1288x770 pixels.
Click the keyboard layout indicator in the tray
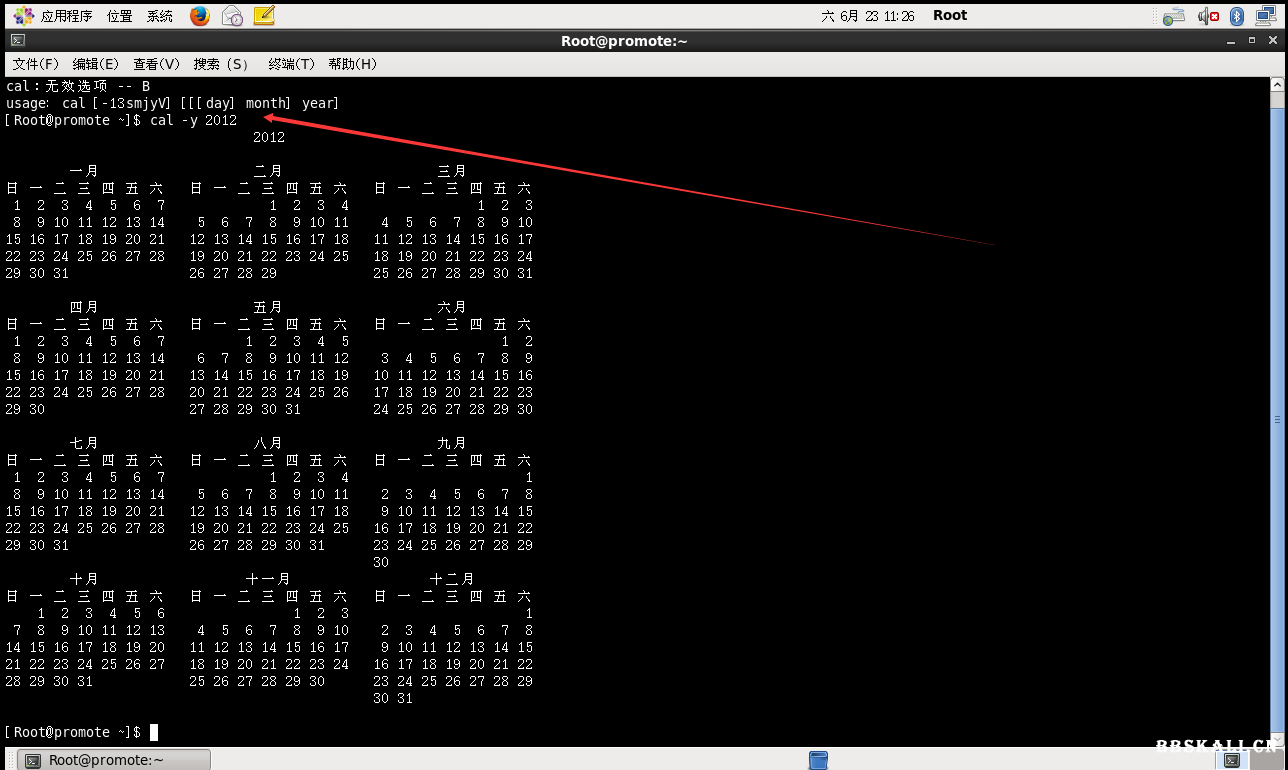click(x=1174, y=15)
